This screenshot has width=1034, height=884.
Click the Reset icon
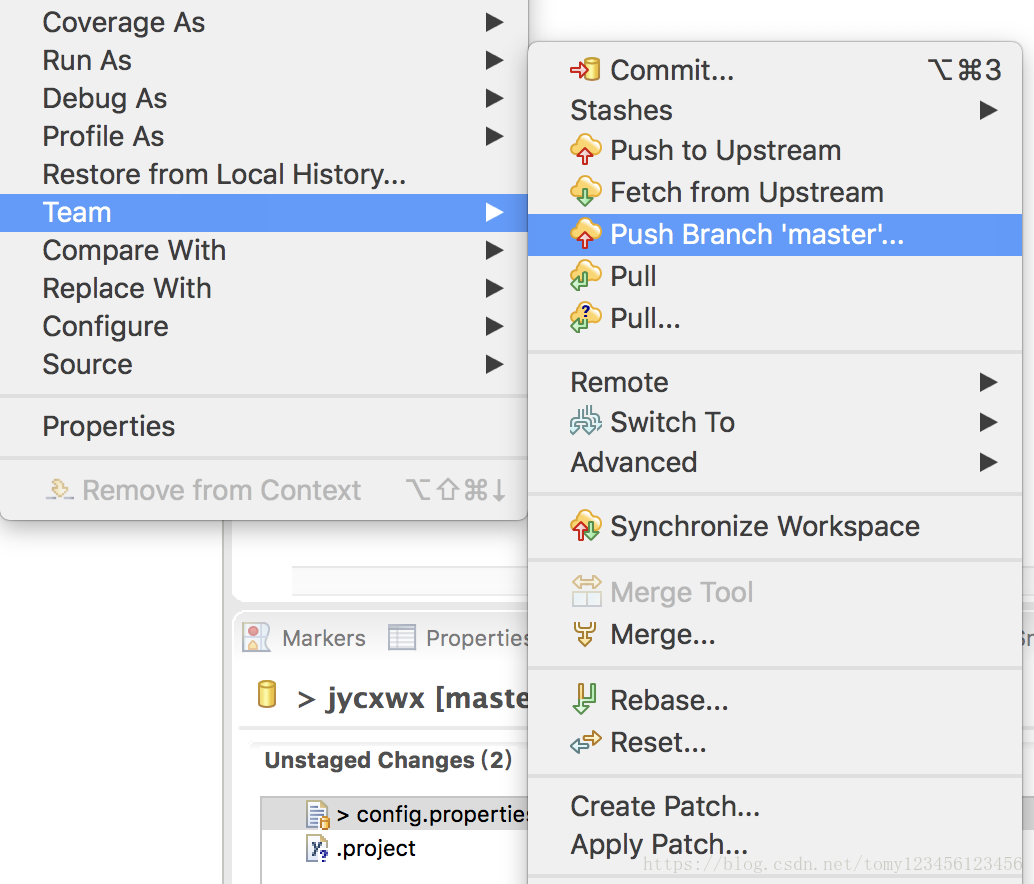click(585, 742)
